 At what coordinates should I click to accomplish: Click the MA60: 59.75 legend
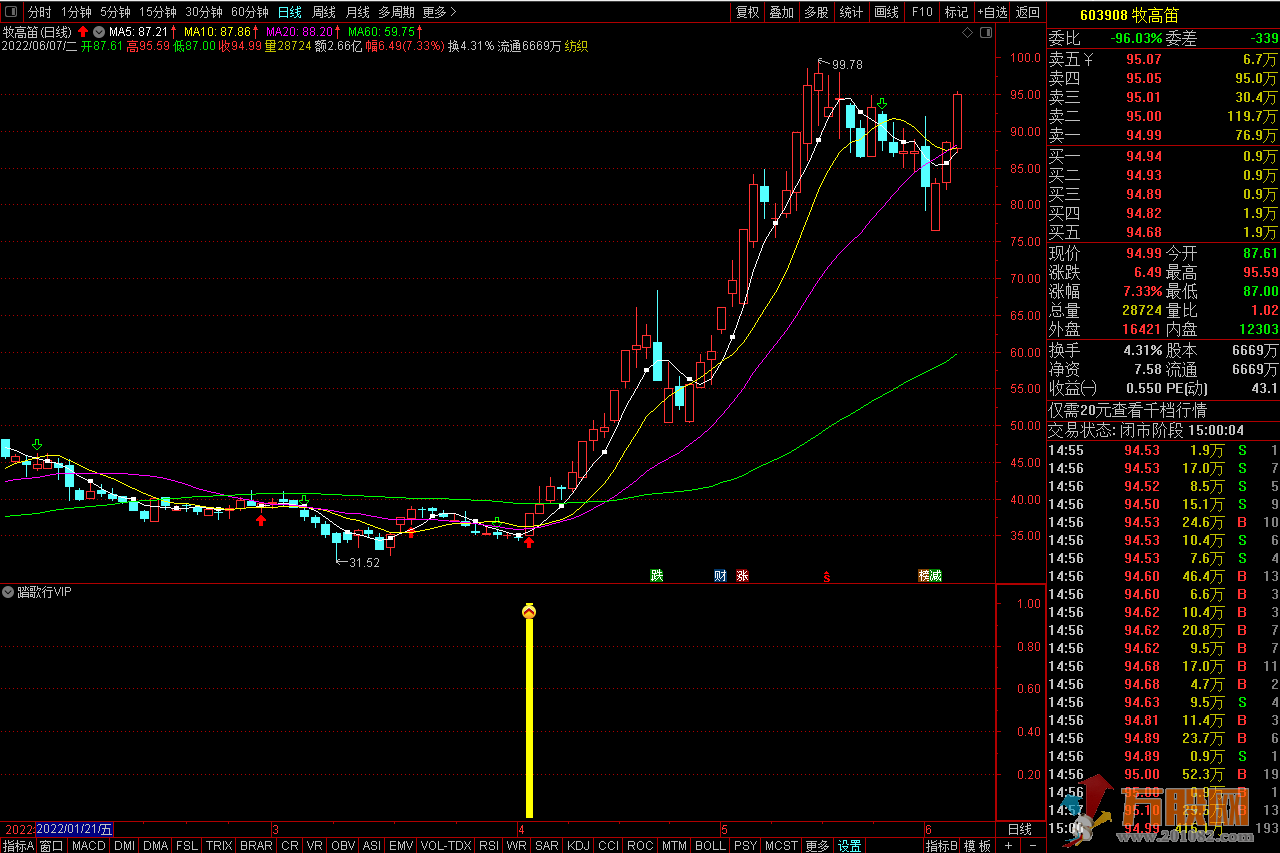click(383, 32)
